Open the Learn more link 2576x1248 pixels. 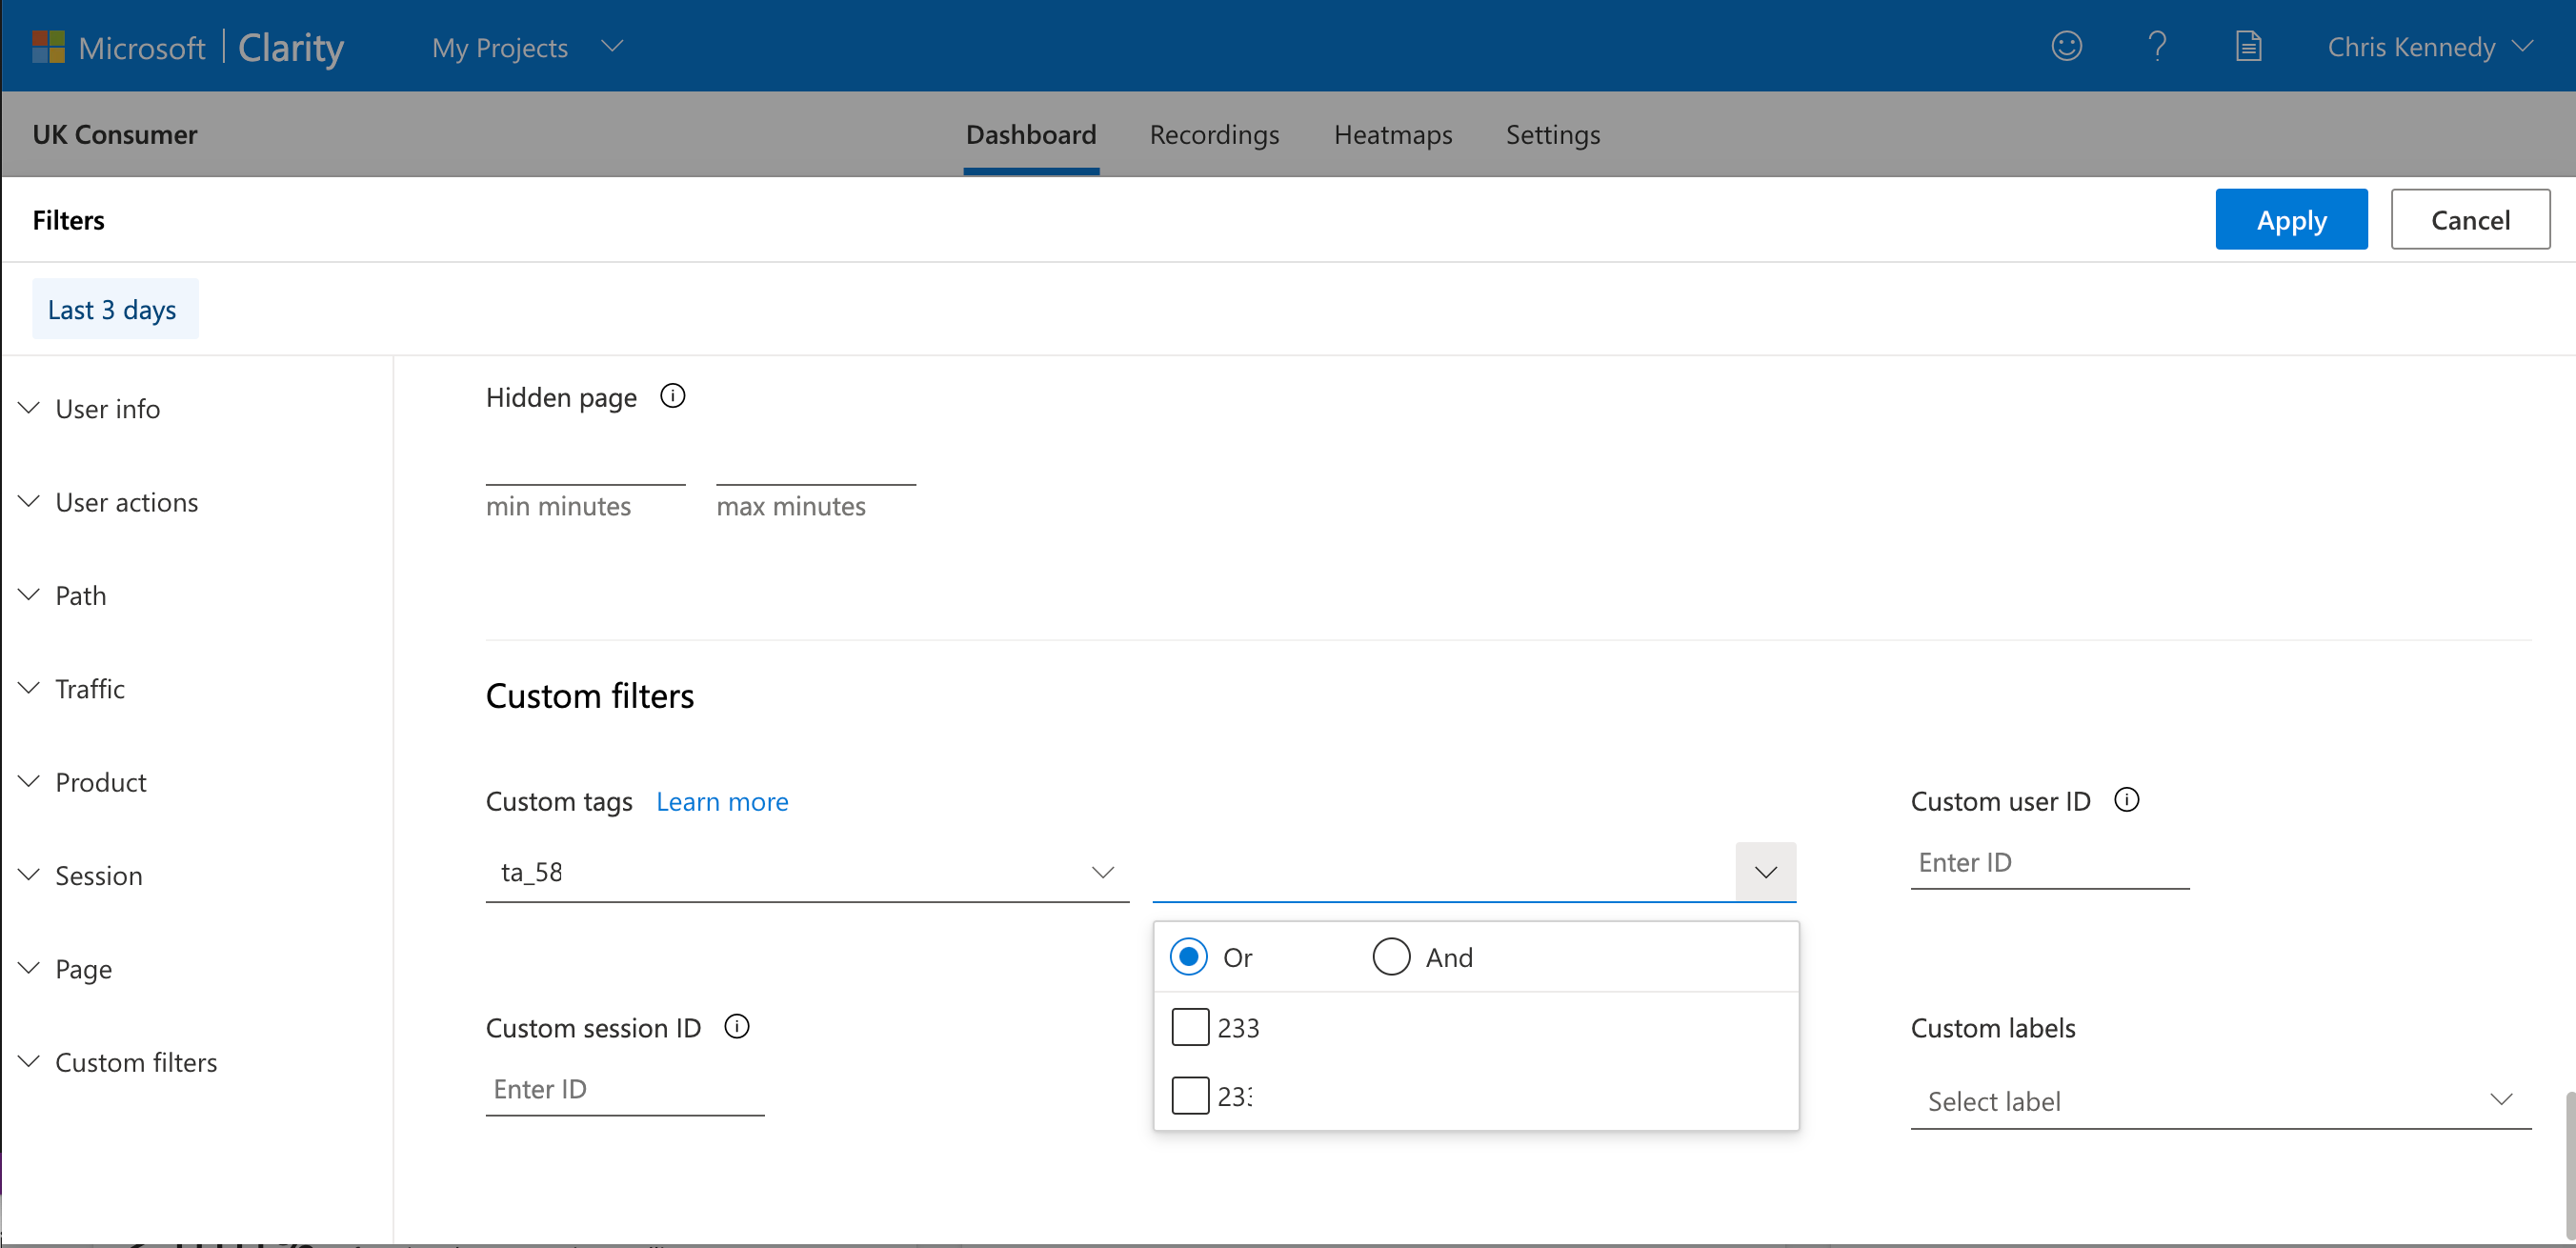(722, 801)
